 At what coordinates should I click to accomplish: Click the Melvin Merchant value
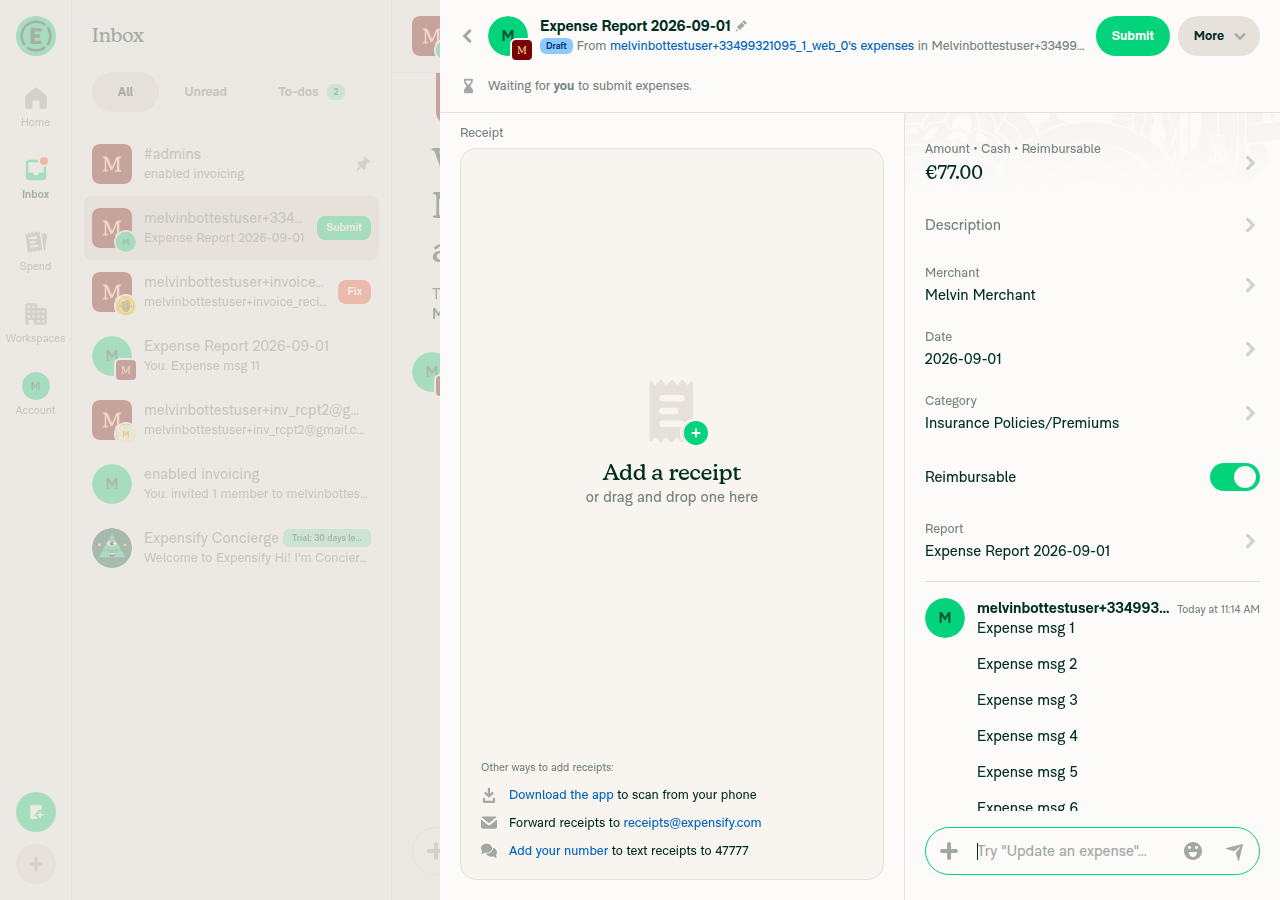[980, 295]
